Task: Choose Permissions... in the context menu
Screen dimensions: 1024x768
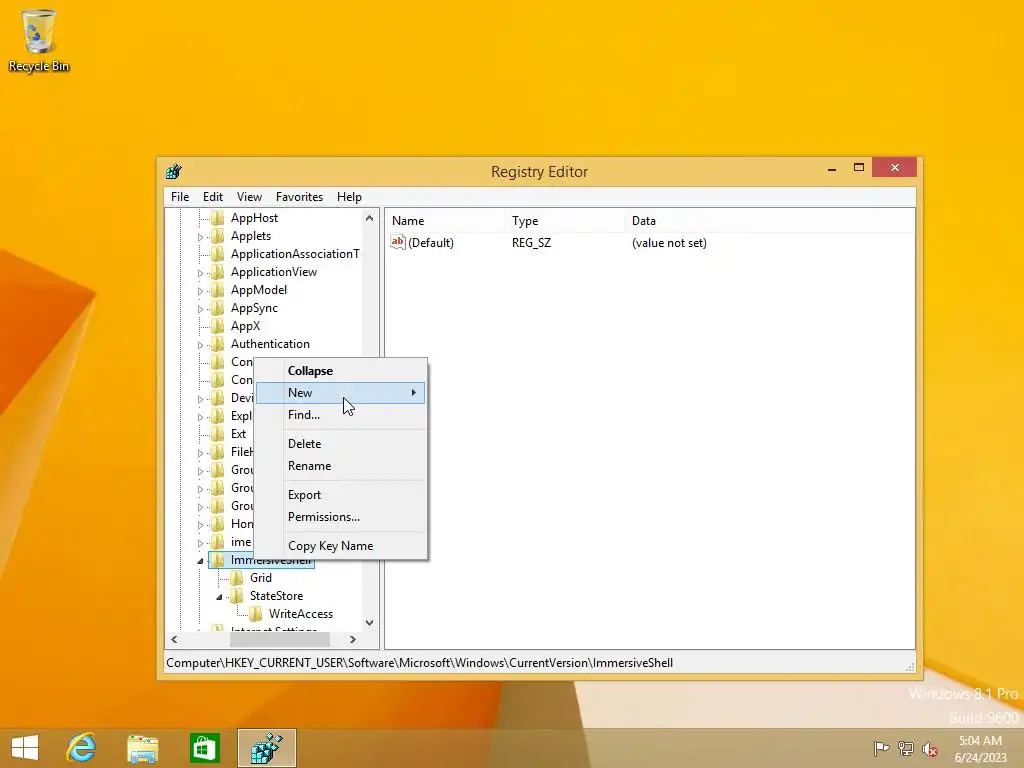Action: click(x=341, y=517)
